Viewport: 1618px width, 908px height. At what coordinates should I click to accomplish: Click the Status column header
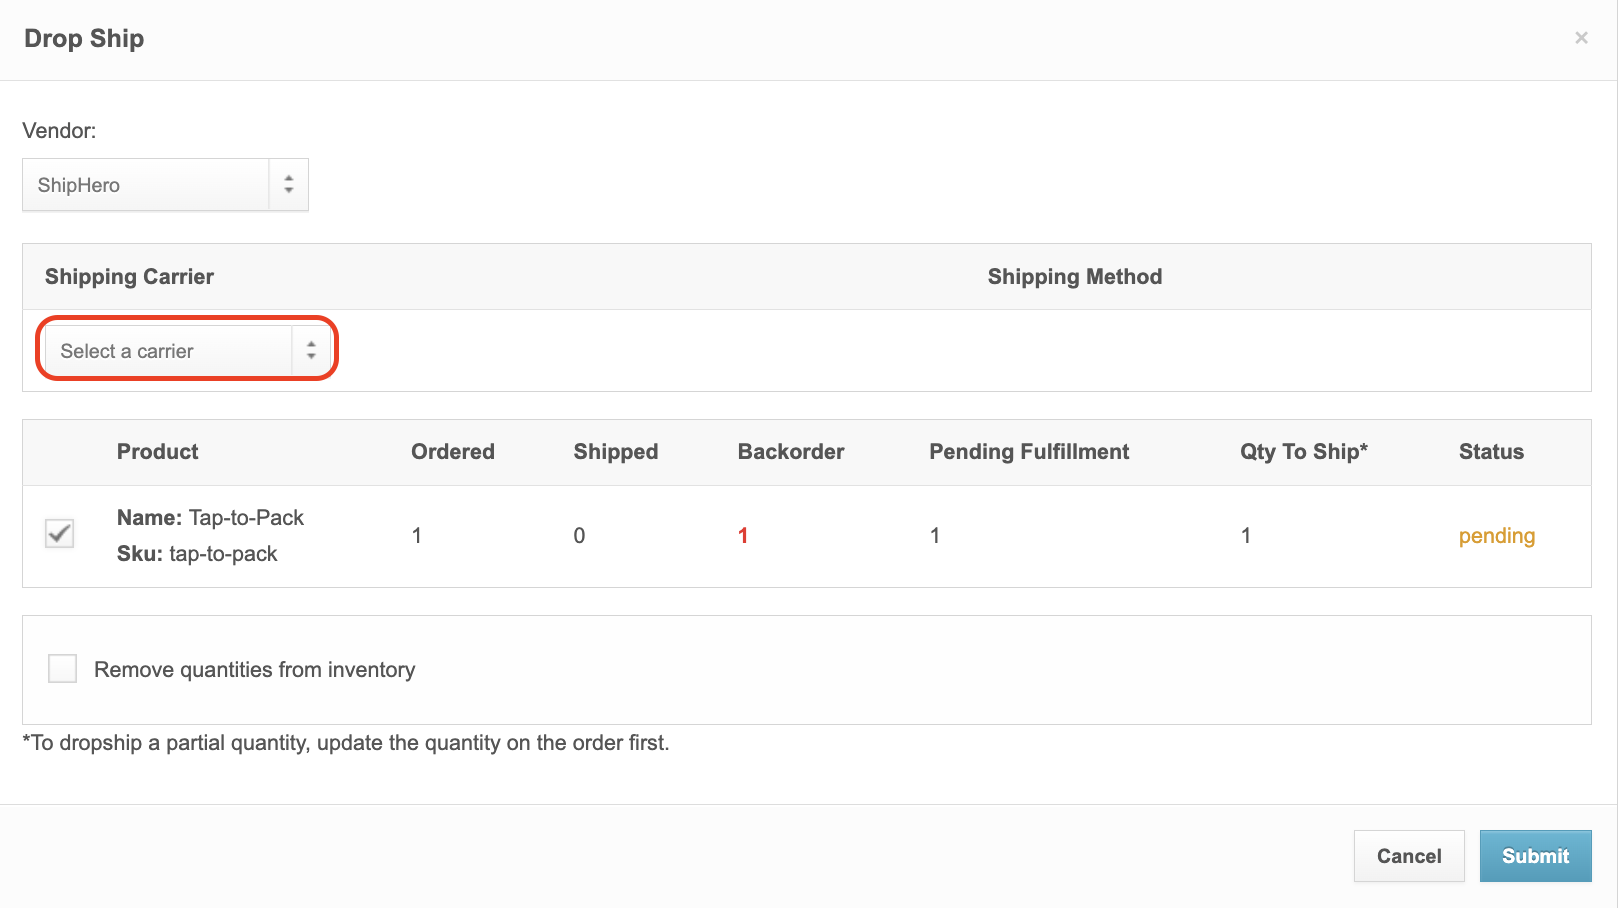coord(1490,452)
